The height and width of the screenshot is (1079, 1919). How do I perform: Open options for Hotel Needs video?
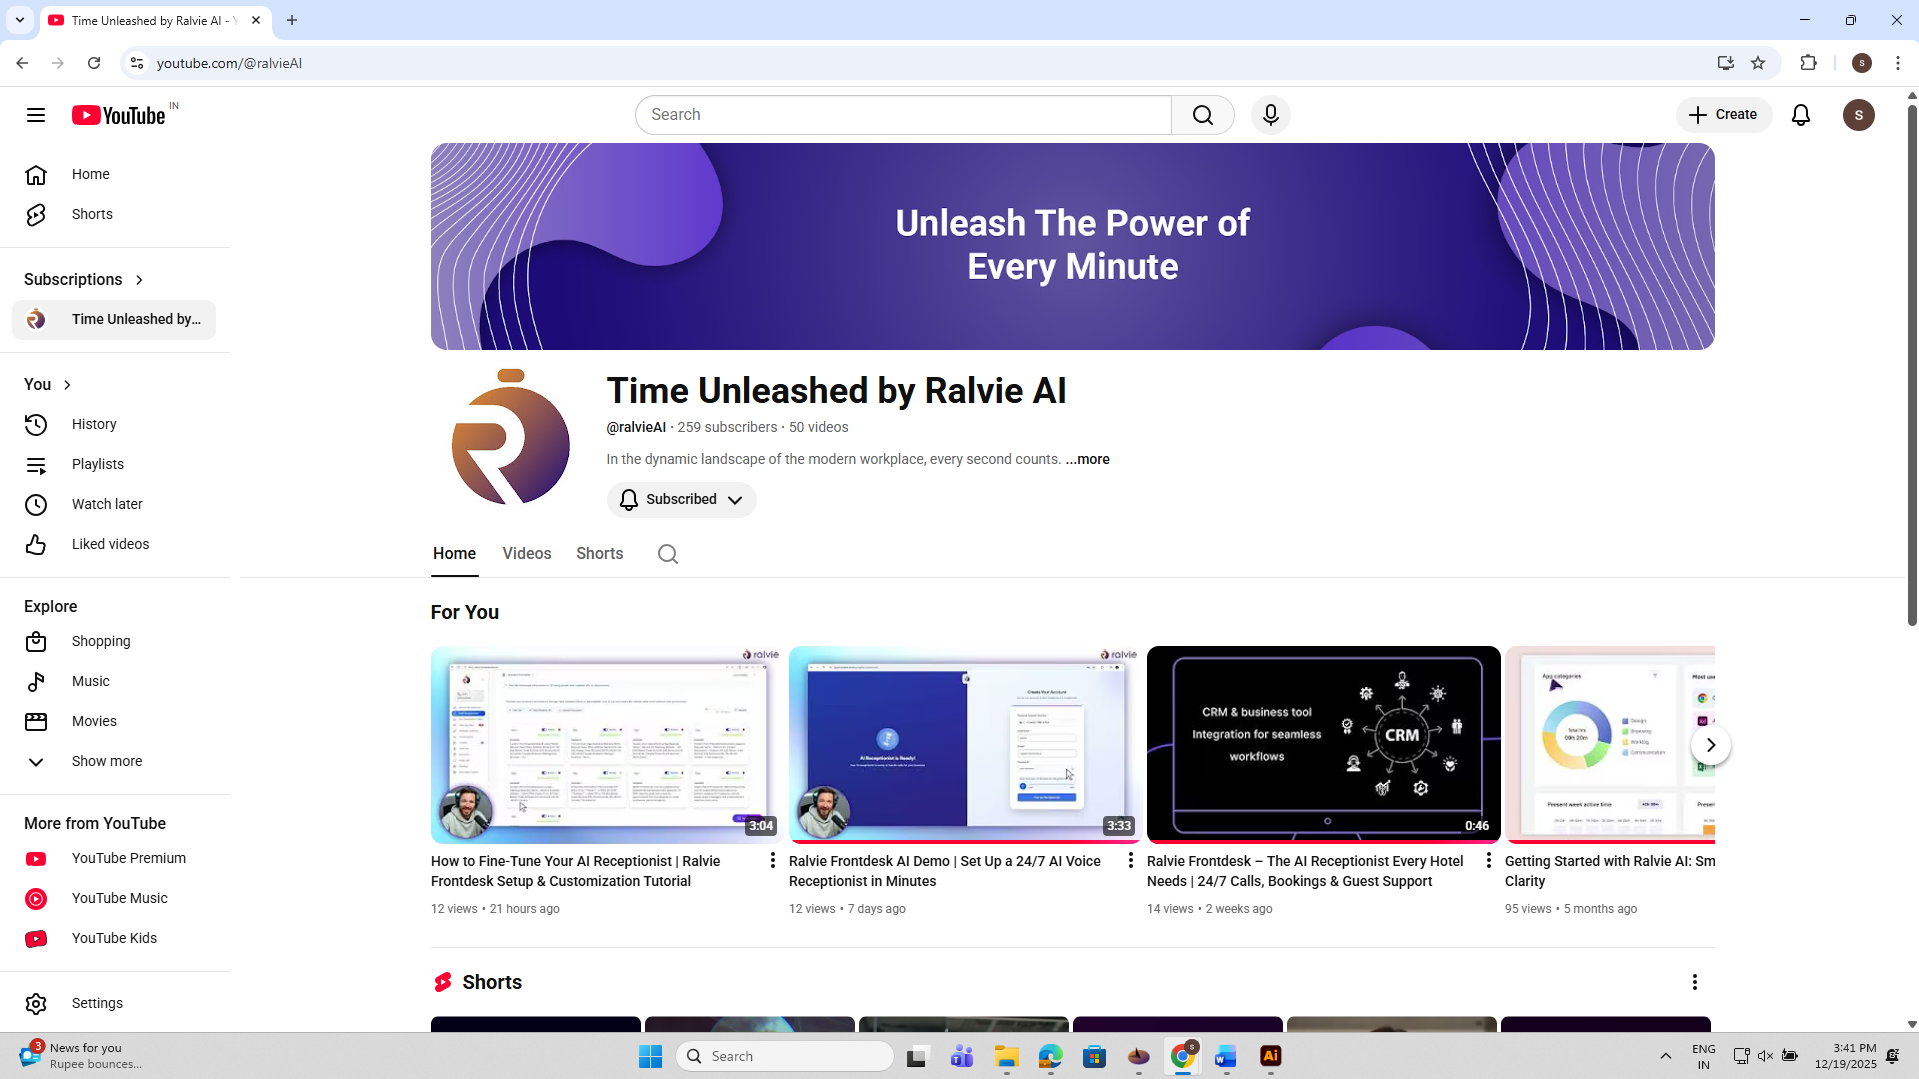[x=1488, y=860]
